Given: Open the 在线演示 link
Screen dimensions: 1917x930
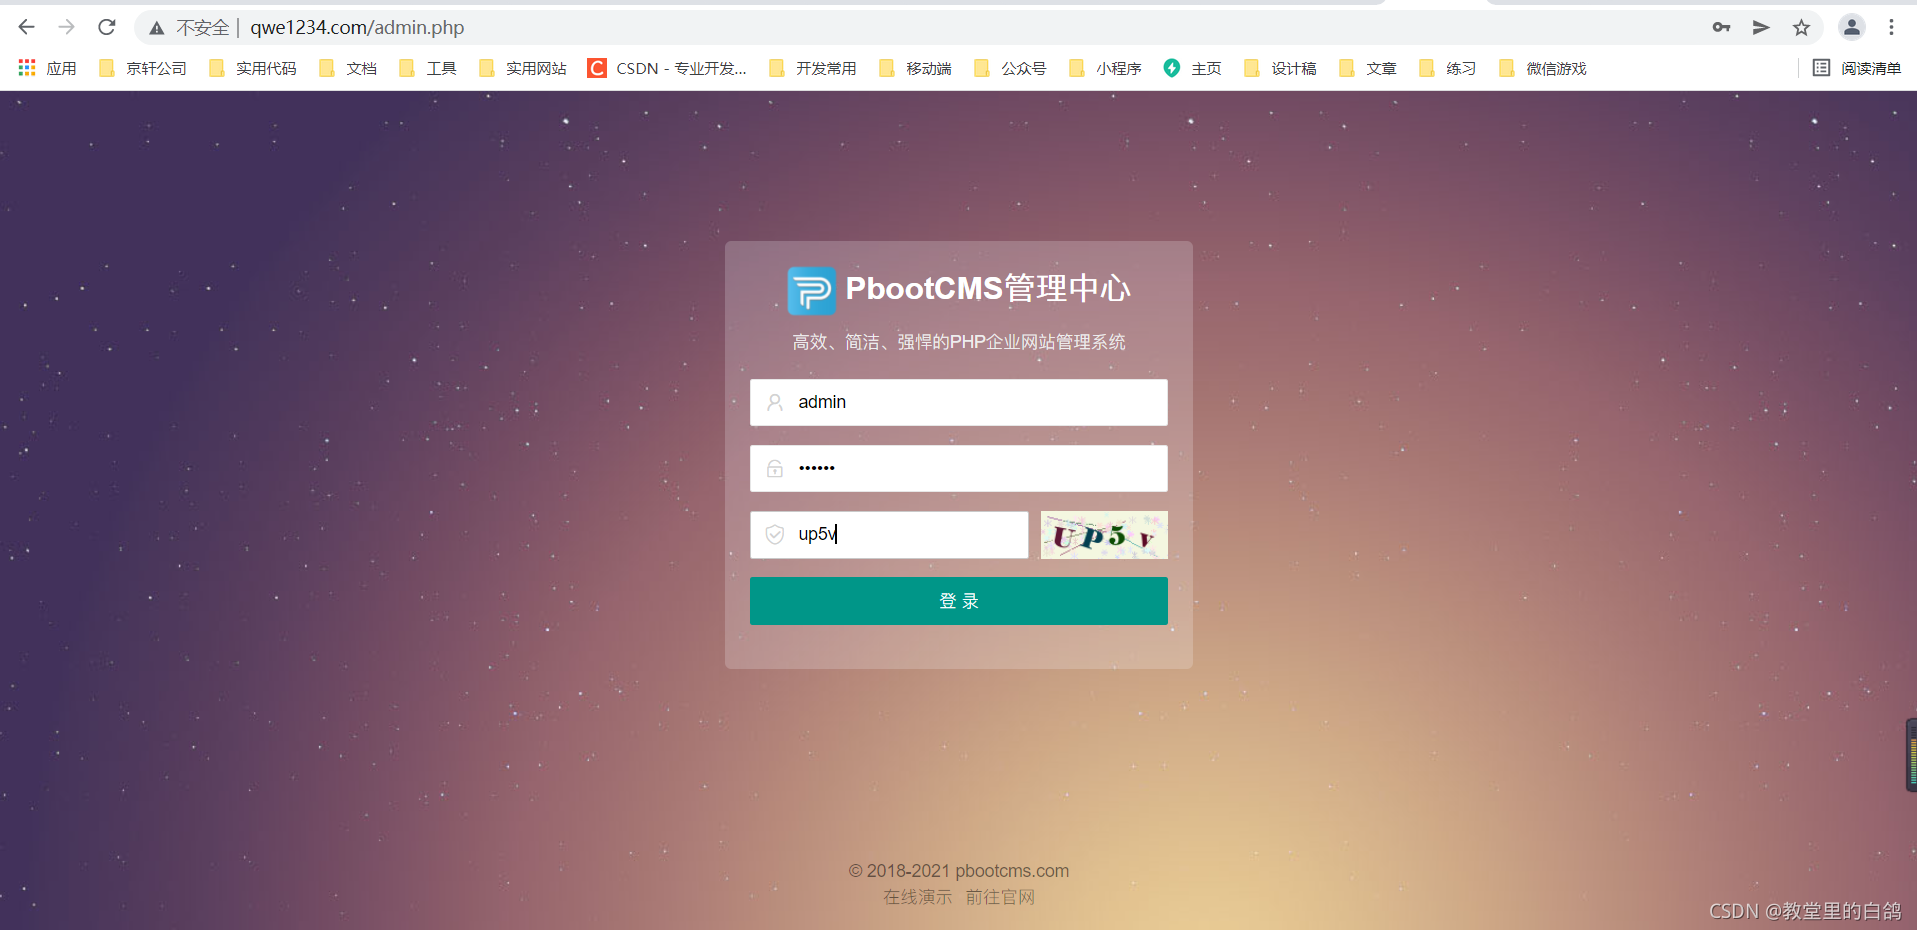Looking at the screenshot, I should coord(917,897).
